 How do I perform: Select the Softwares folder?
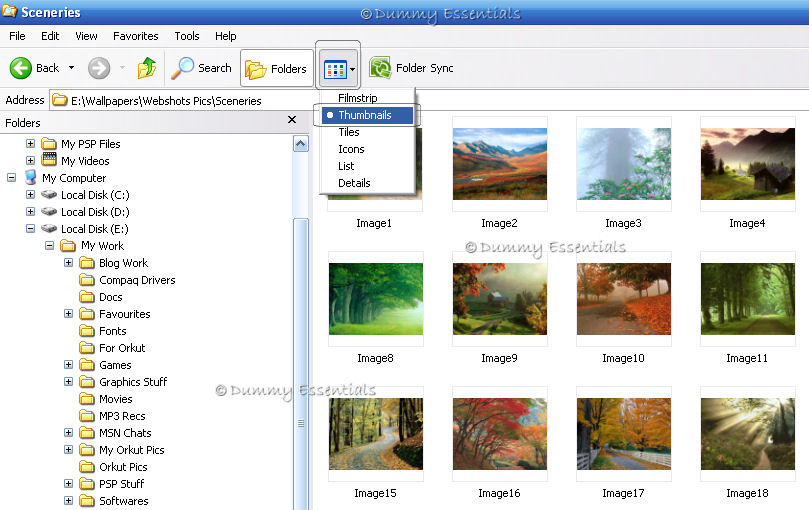114,501
